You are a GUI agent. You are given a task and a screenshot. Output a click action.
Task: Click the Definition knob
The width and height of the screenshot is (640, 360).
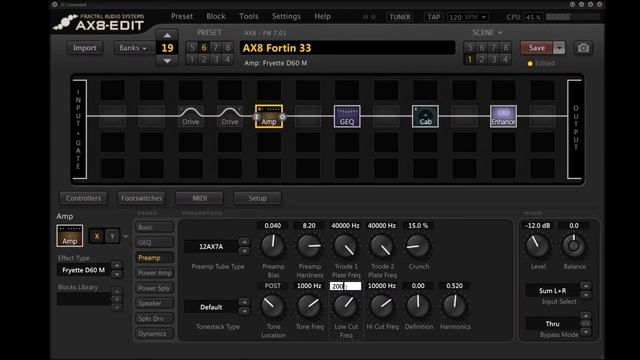click(x=418, y=306)
